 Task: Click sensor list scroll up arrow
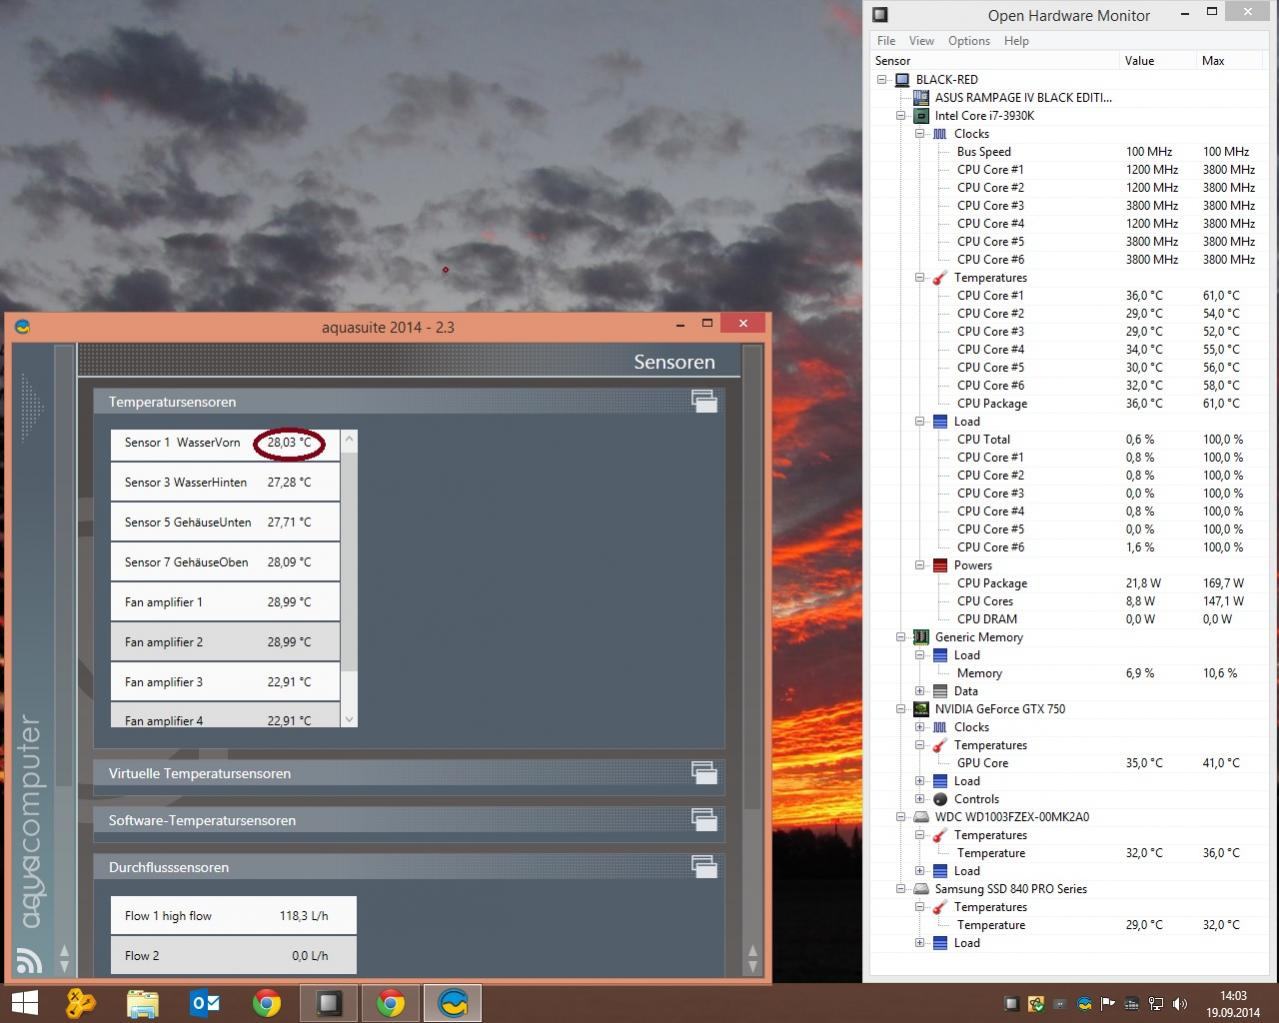click(x=349, y=438)
